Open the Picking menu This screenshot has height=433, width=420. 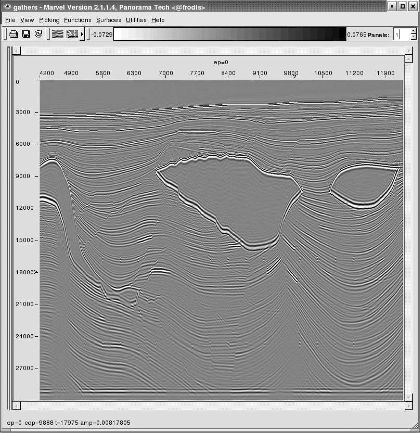pyautogui.click(x=49, y=20)
